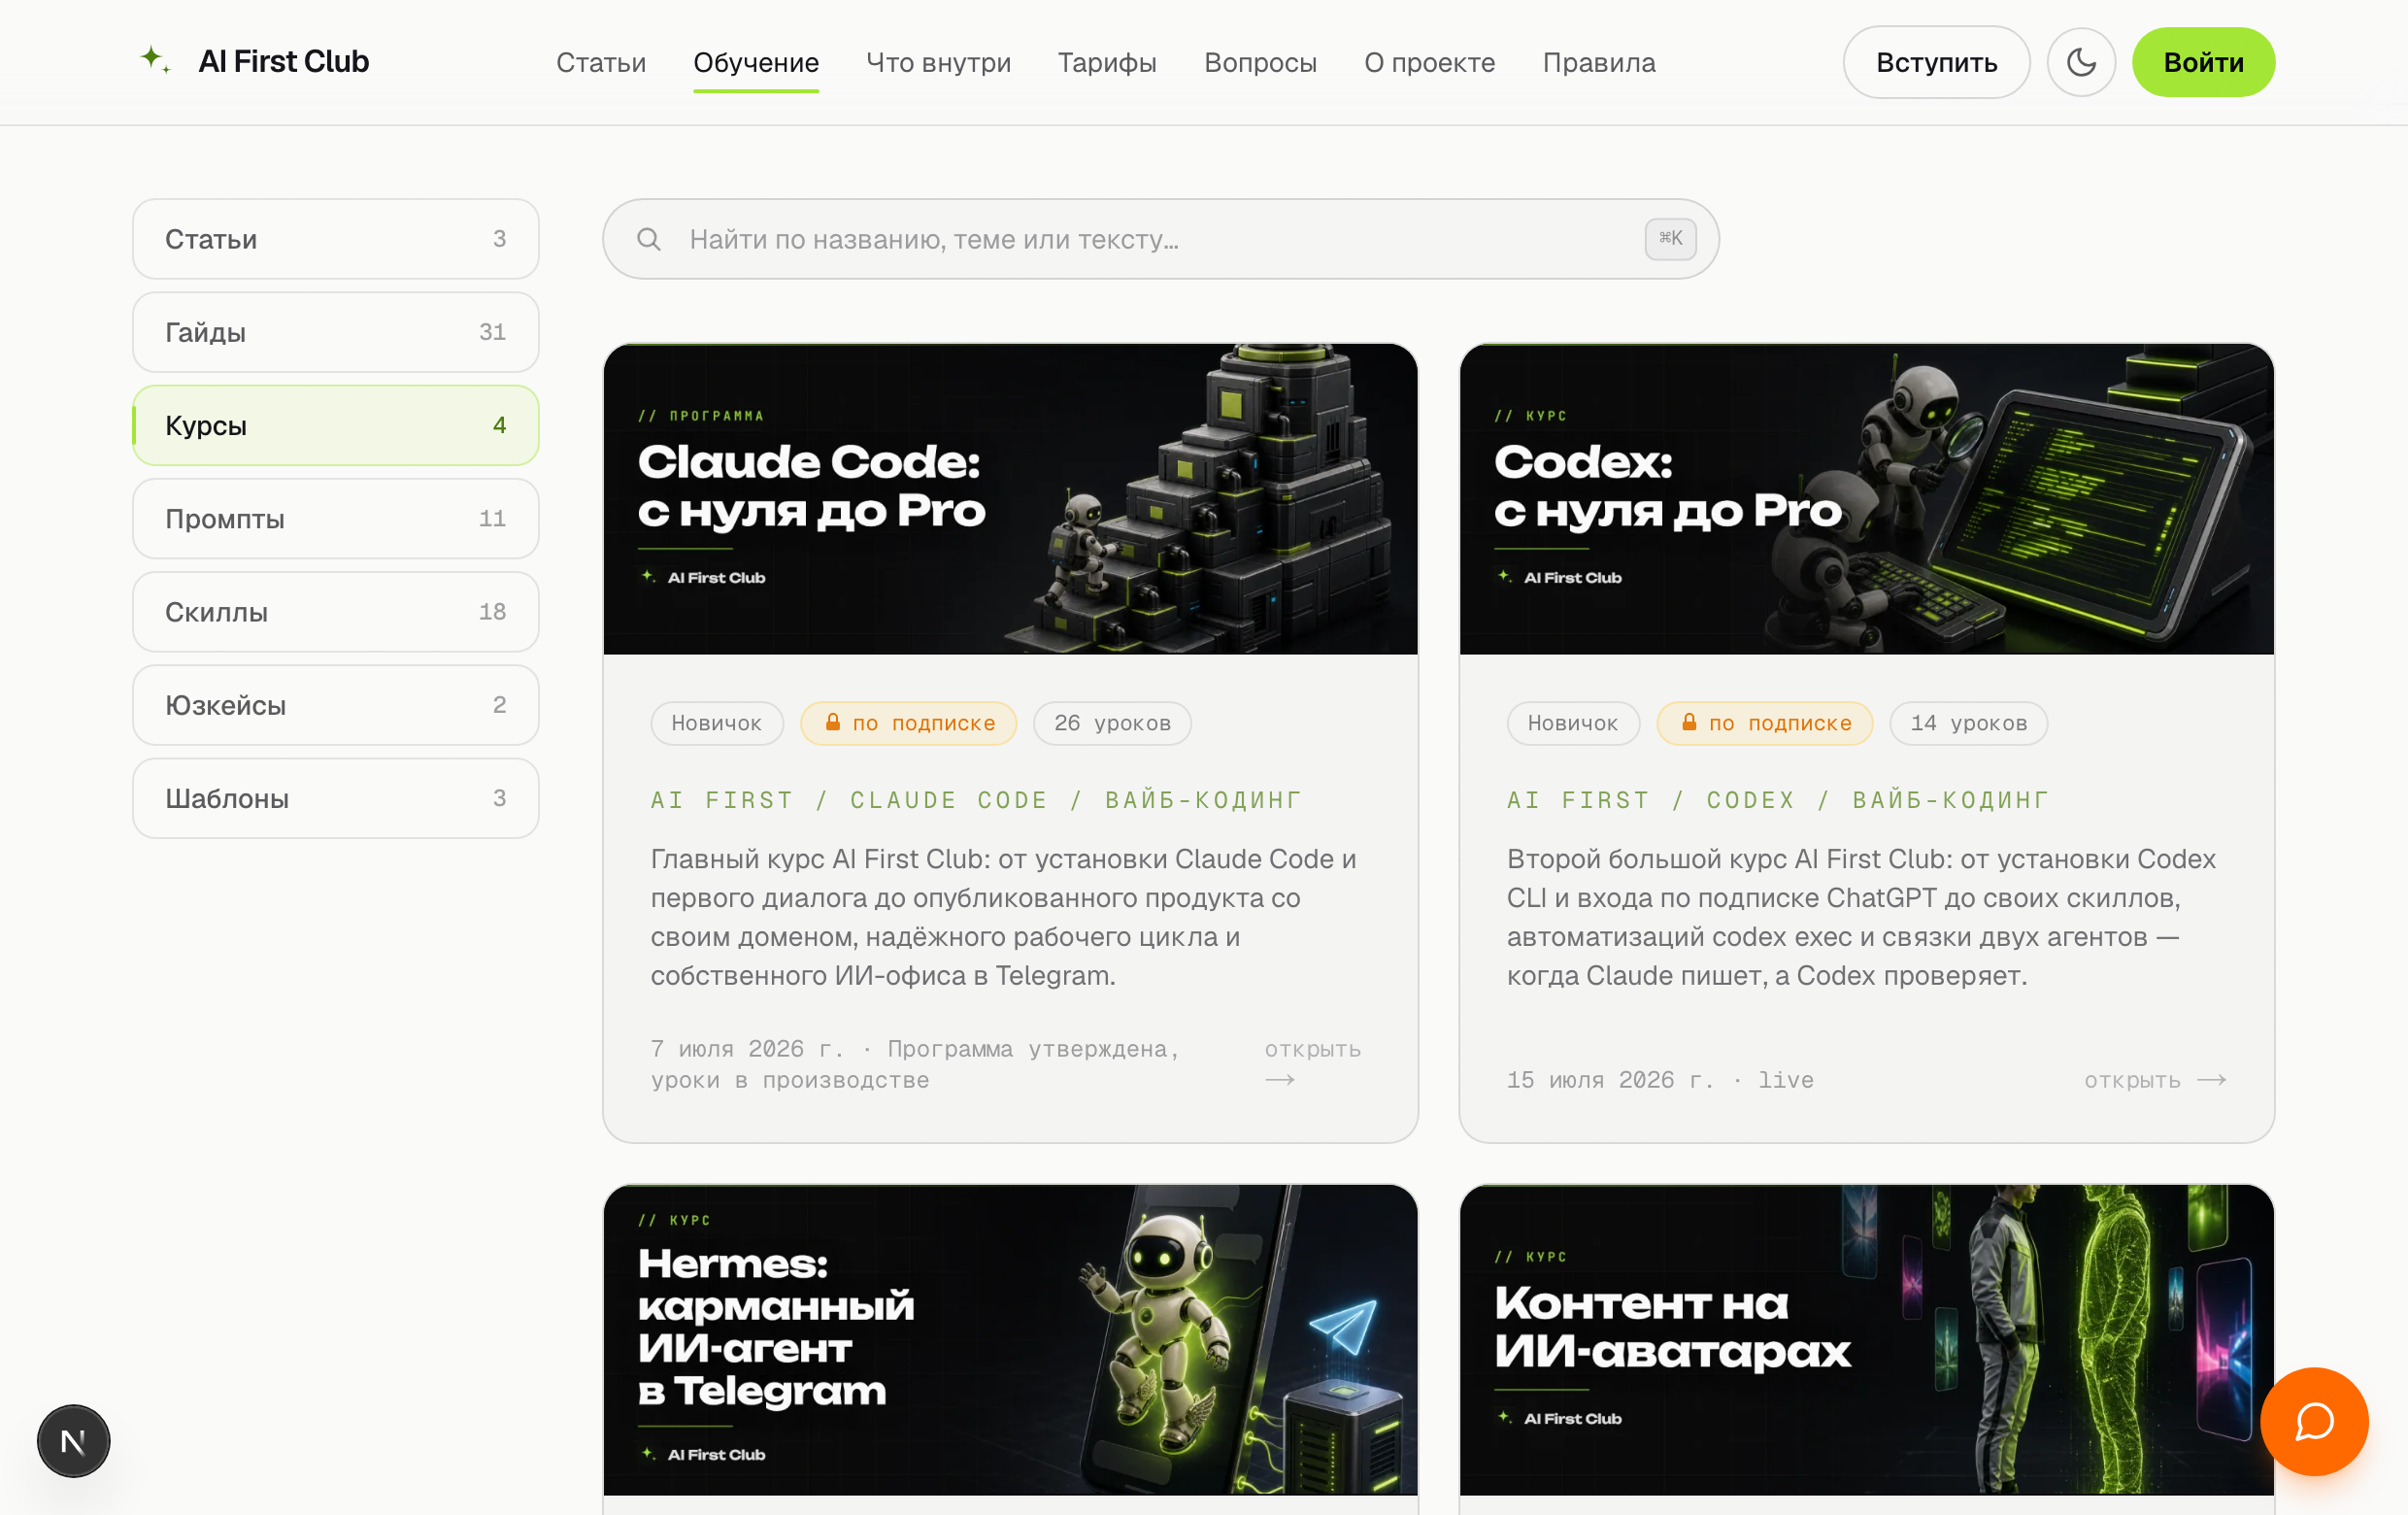The image size is (2408, 1515).
Task: Select the Курсы sidebar category
Action: pyautogui.click(x=336, y=425)
